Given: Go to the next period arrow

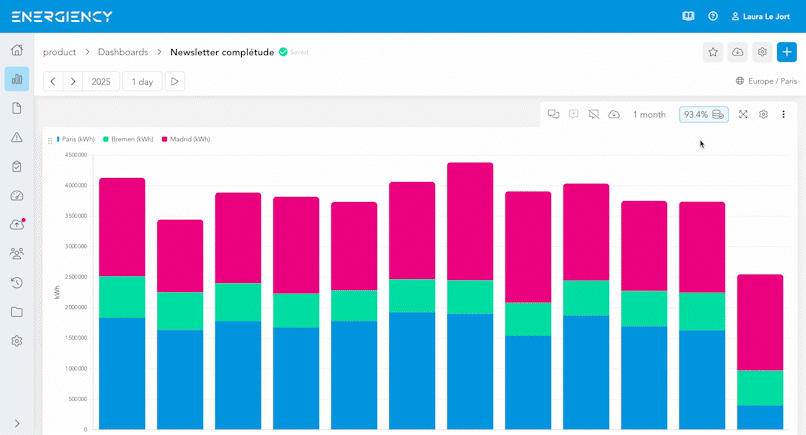Looking at the screenshot, I should [73, 81].
